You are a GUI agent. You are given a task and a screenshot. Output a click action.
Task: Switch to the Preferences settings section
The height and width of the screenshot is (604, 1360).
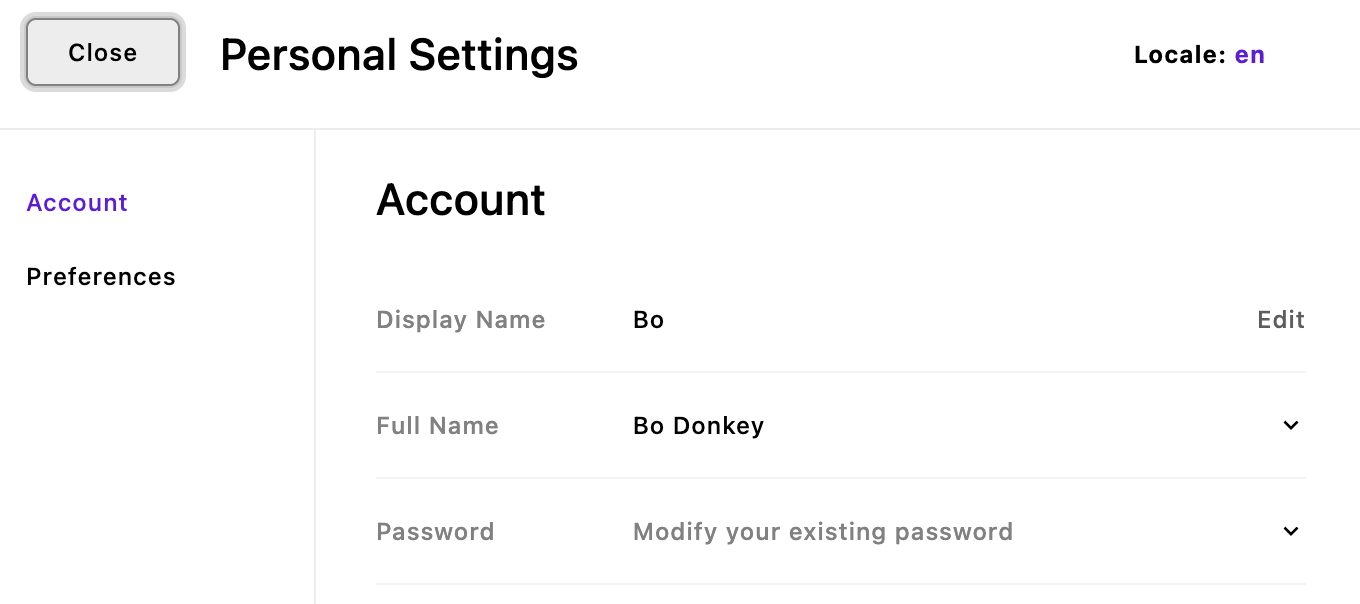click(x=101, y=277)
